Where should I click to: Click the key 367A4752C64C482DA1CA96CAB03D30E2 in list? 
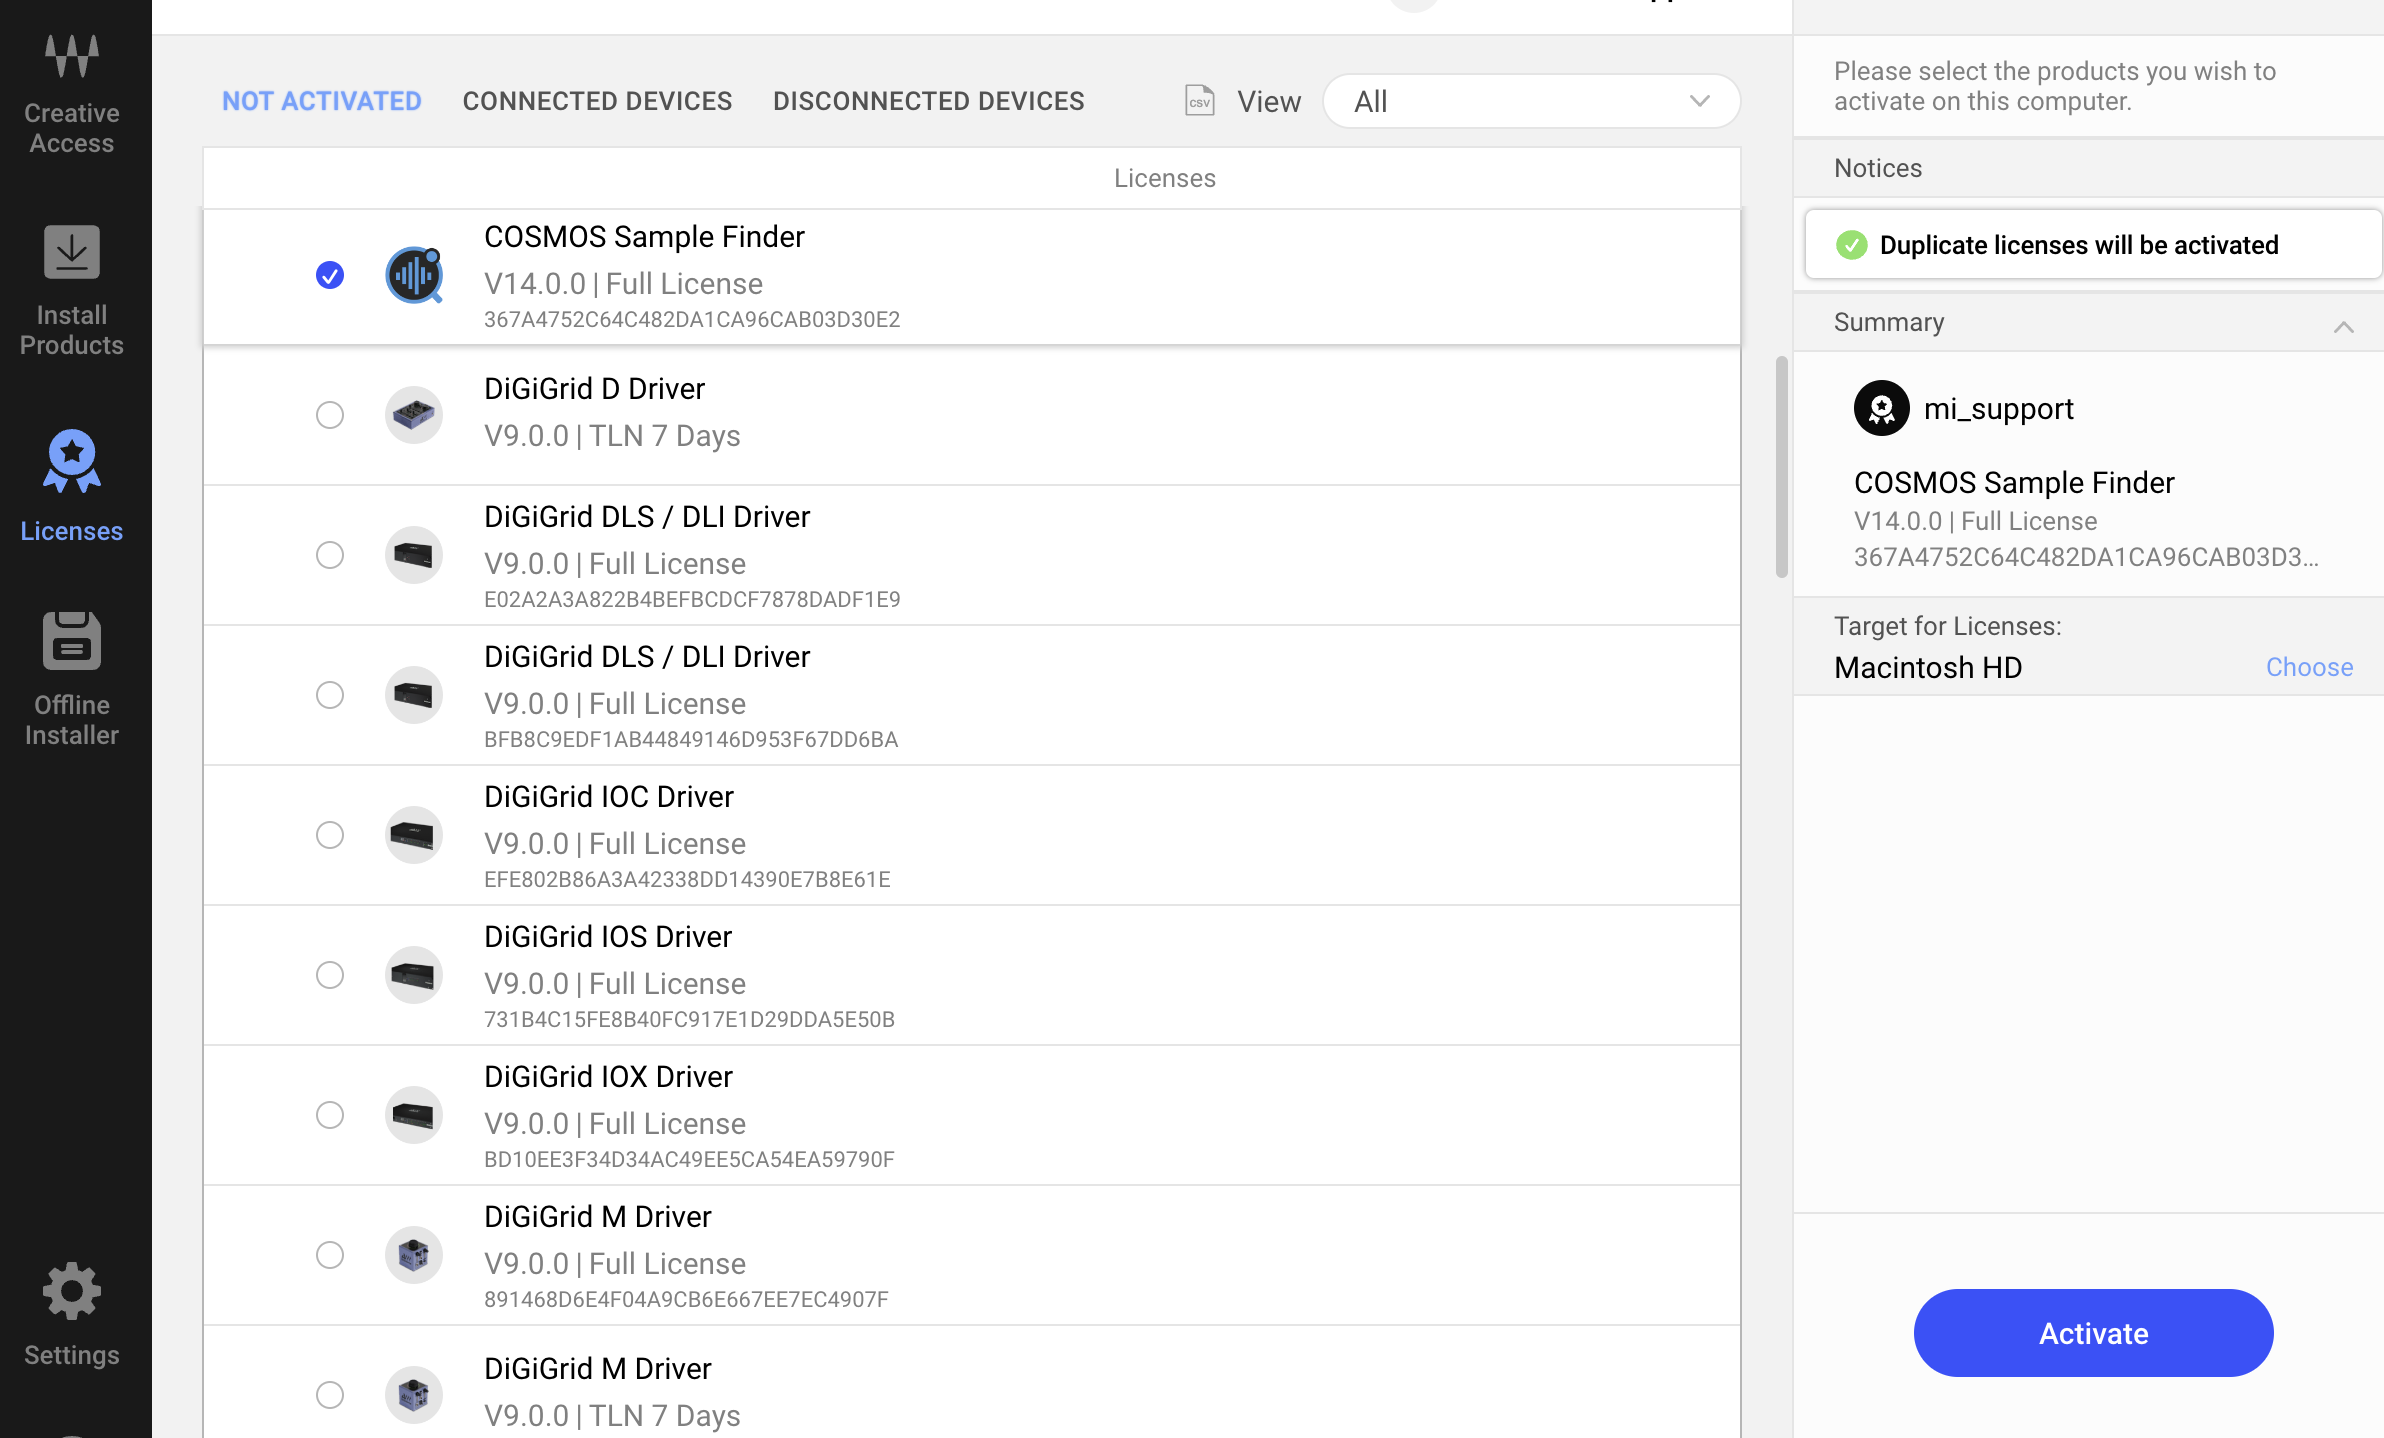pos(692,320)
